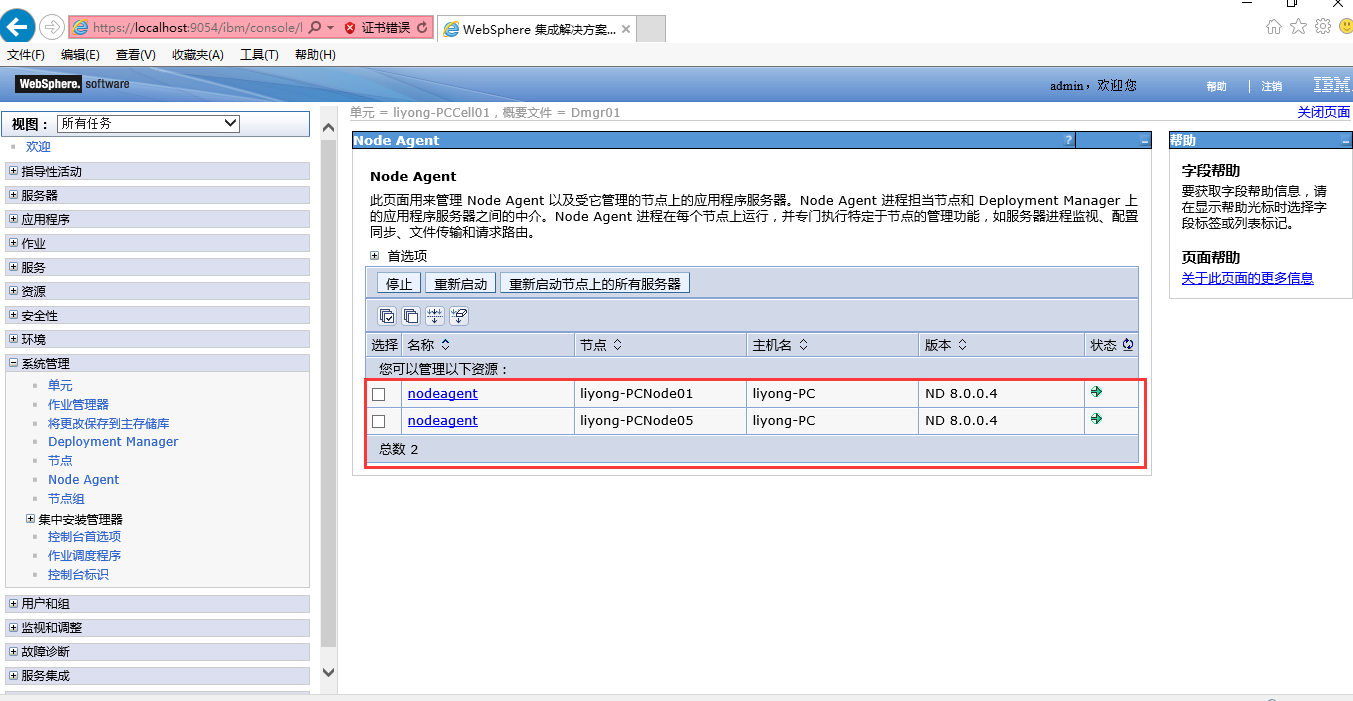The image size is (1353, 701).
Task: Click the 注销 logout link
Action: pyautogui.click(x=1272, y=86)
